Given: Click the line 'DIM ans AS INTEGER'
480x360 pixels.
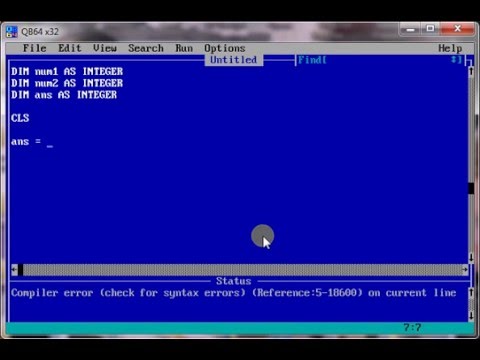Looking at the screenshot, I should point(64,95).
